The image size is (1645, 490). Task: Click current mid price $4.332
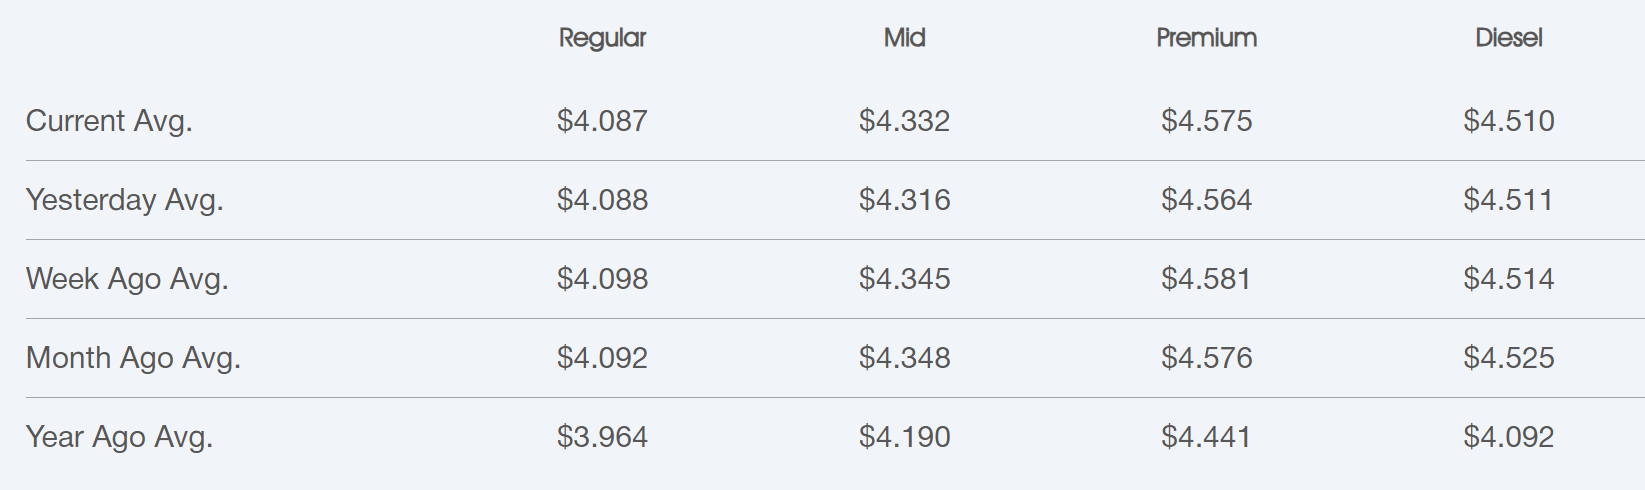tap(904, 121)
